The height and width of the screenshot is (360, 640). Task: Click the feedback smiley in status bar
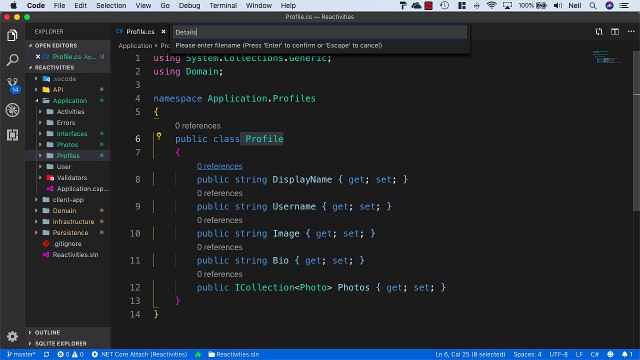[610, 354]
